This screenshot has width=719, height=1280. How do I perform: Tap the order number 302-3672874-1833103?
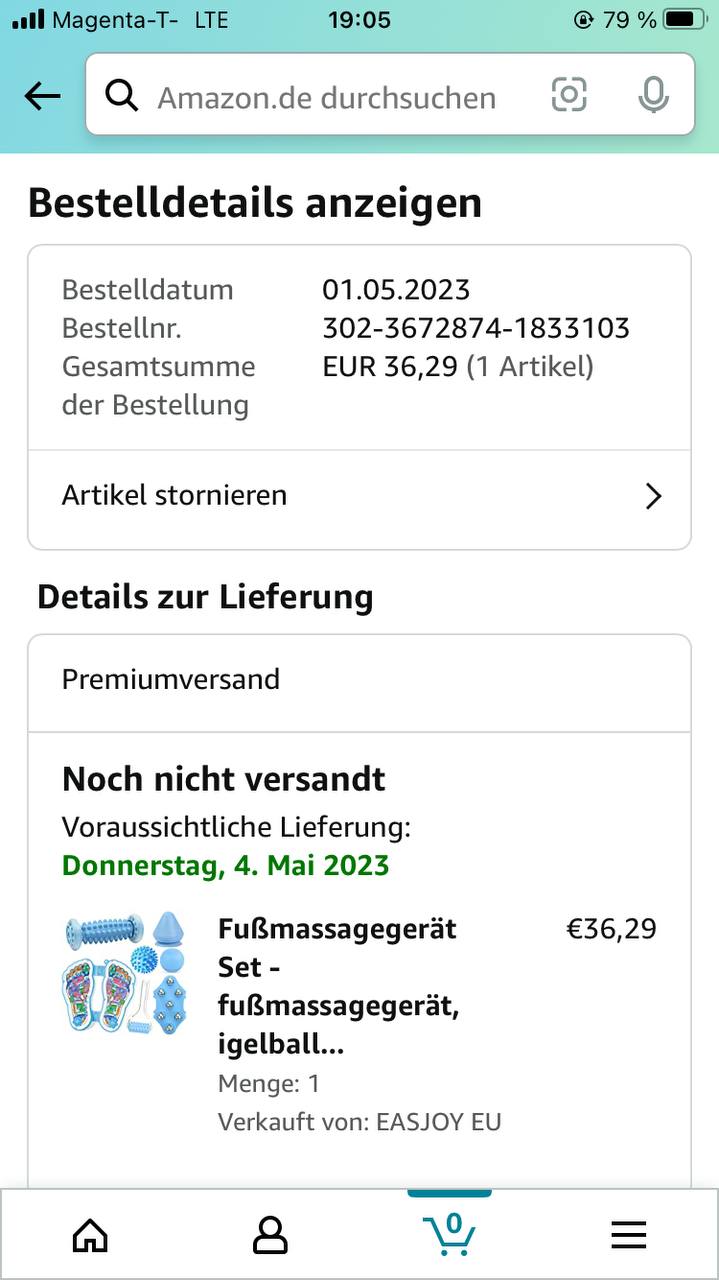point(476,328)
